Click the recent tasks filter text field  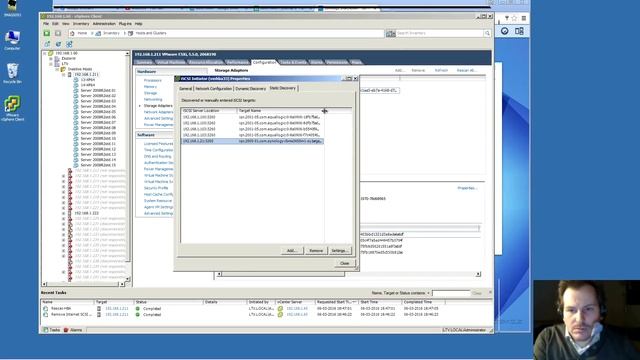[451, 293]
